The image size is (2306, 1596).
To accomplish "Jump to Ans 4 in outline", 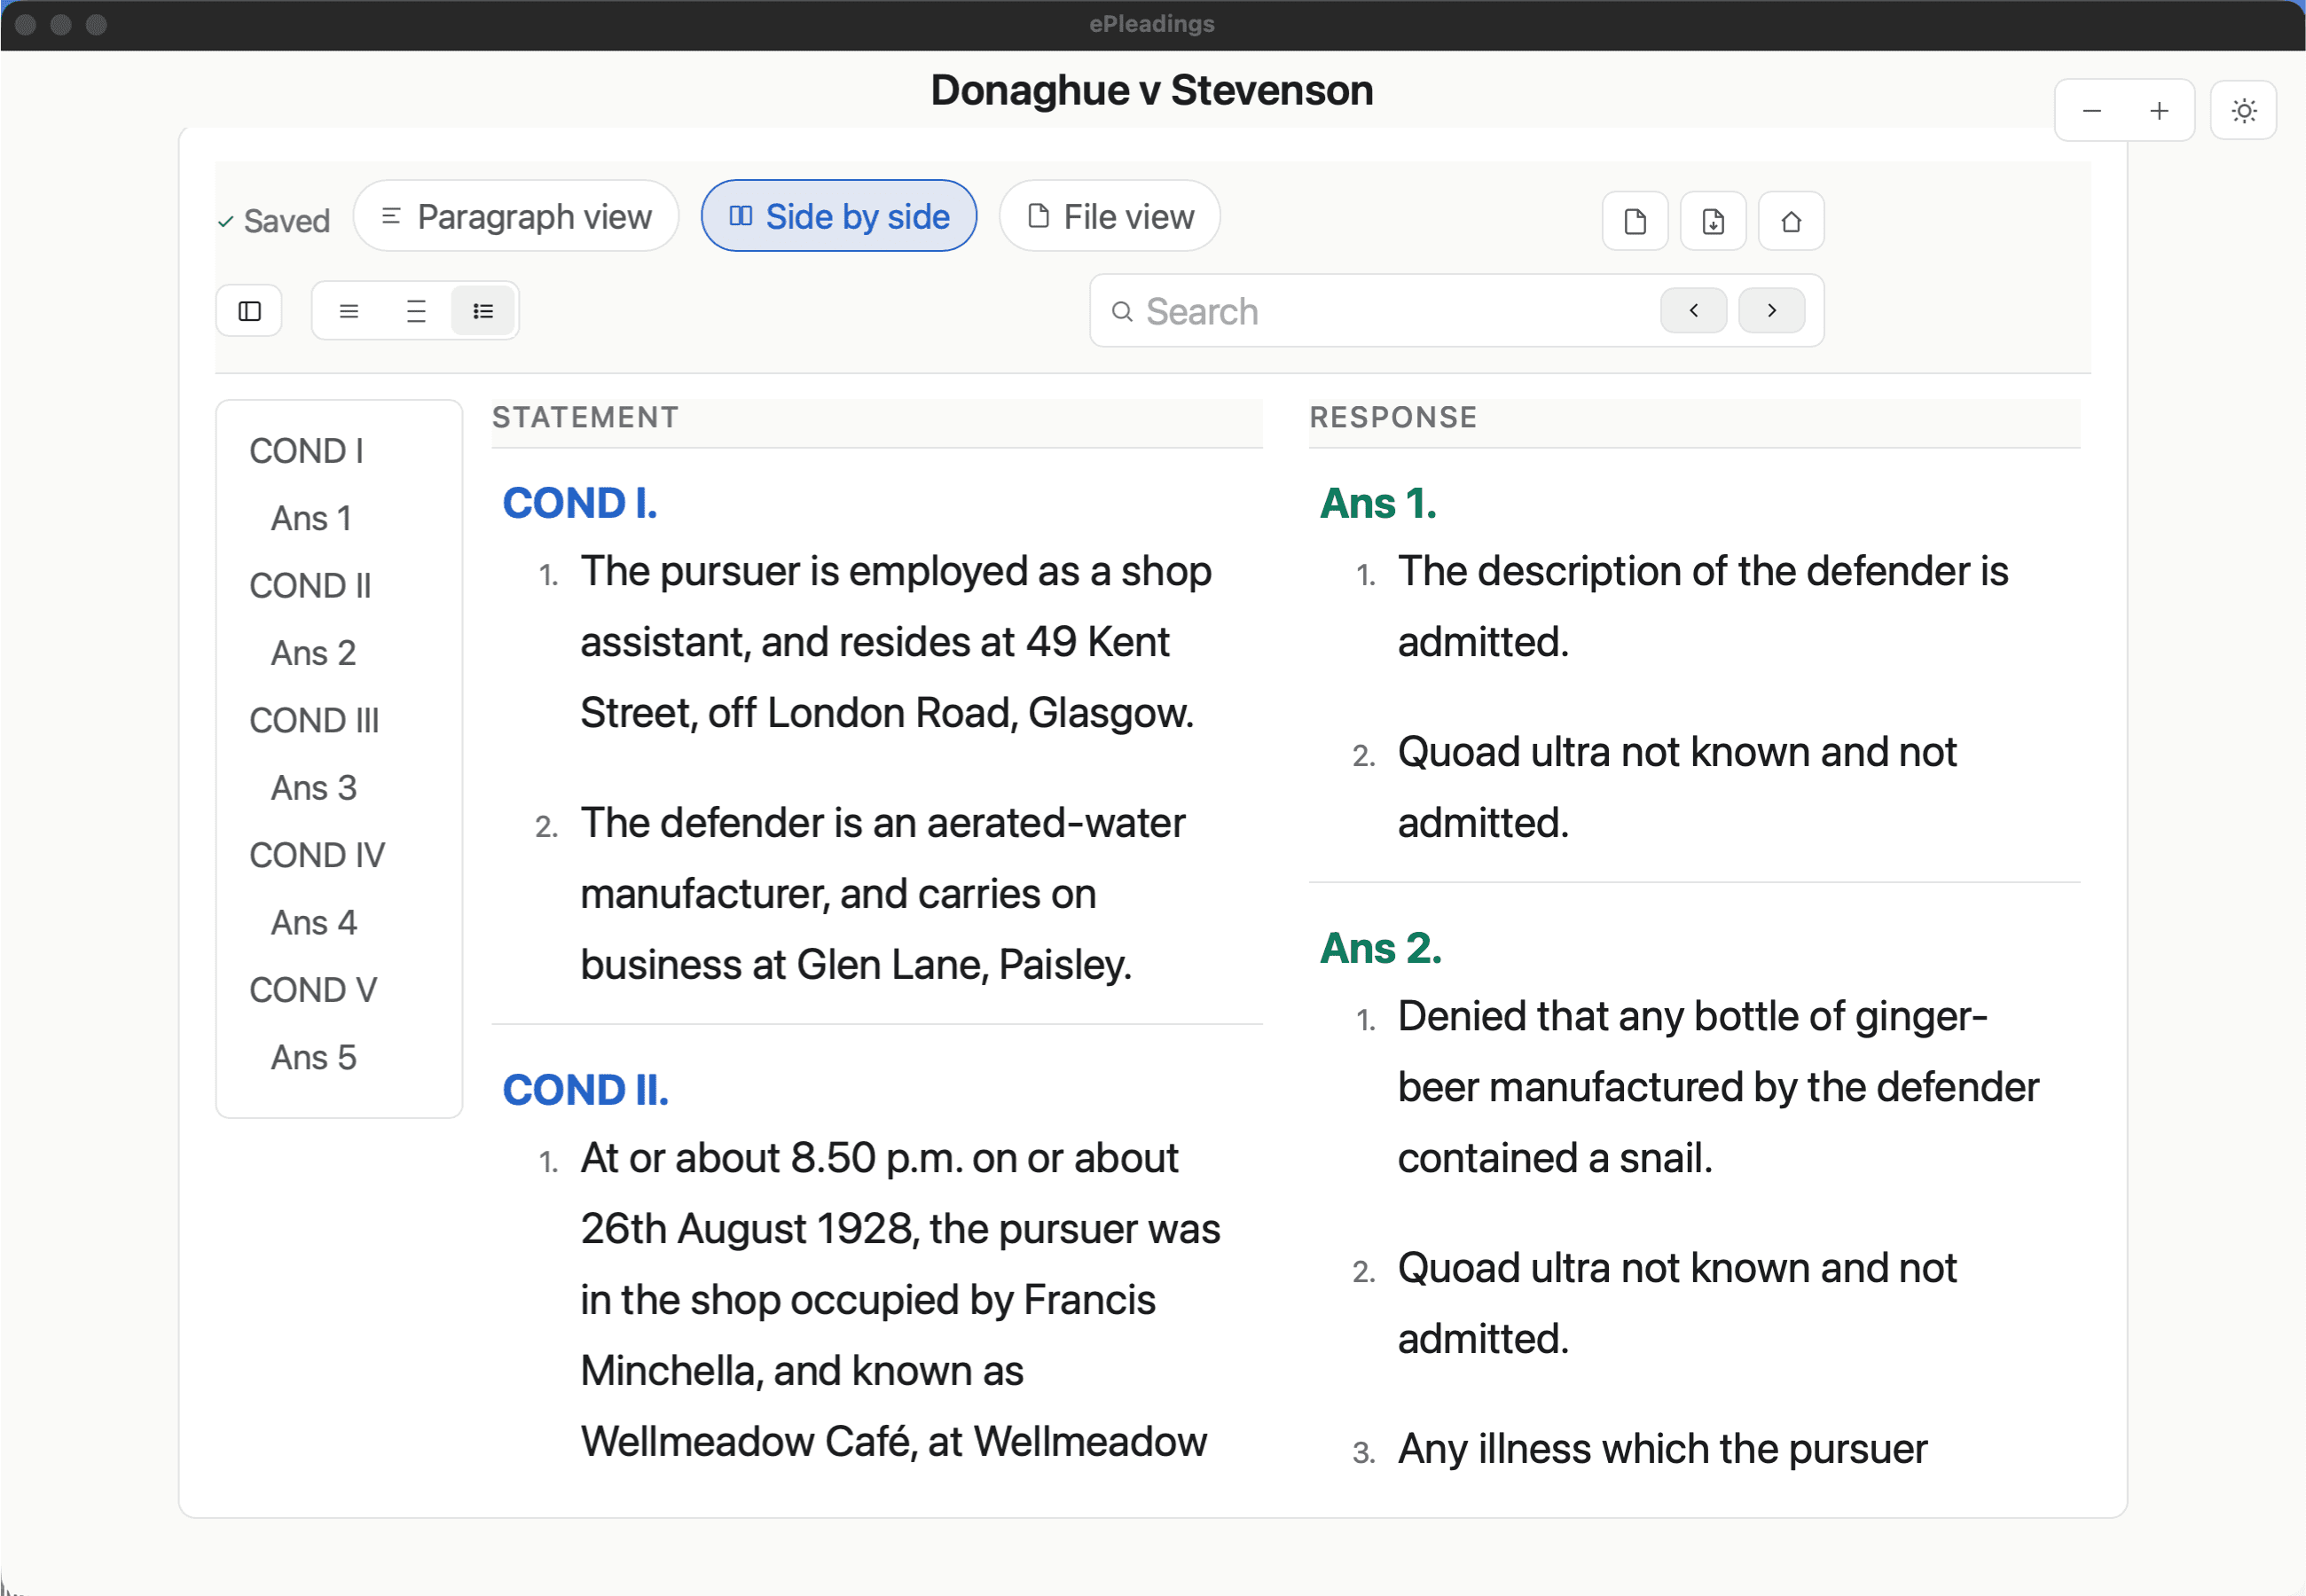I will 313,922.
